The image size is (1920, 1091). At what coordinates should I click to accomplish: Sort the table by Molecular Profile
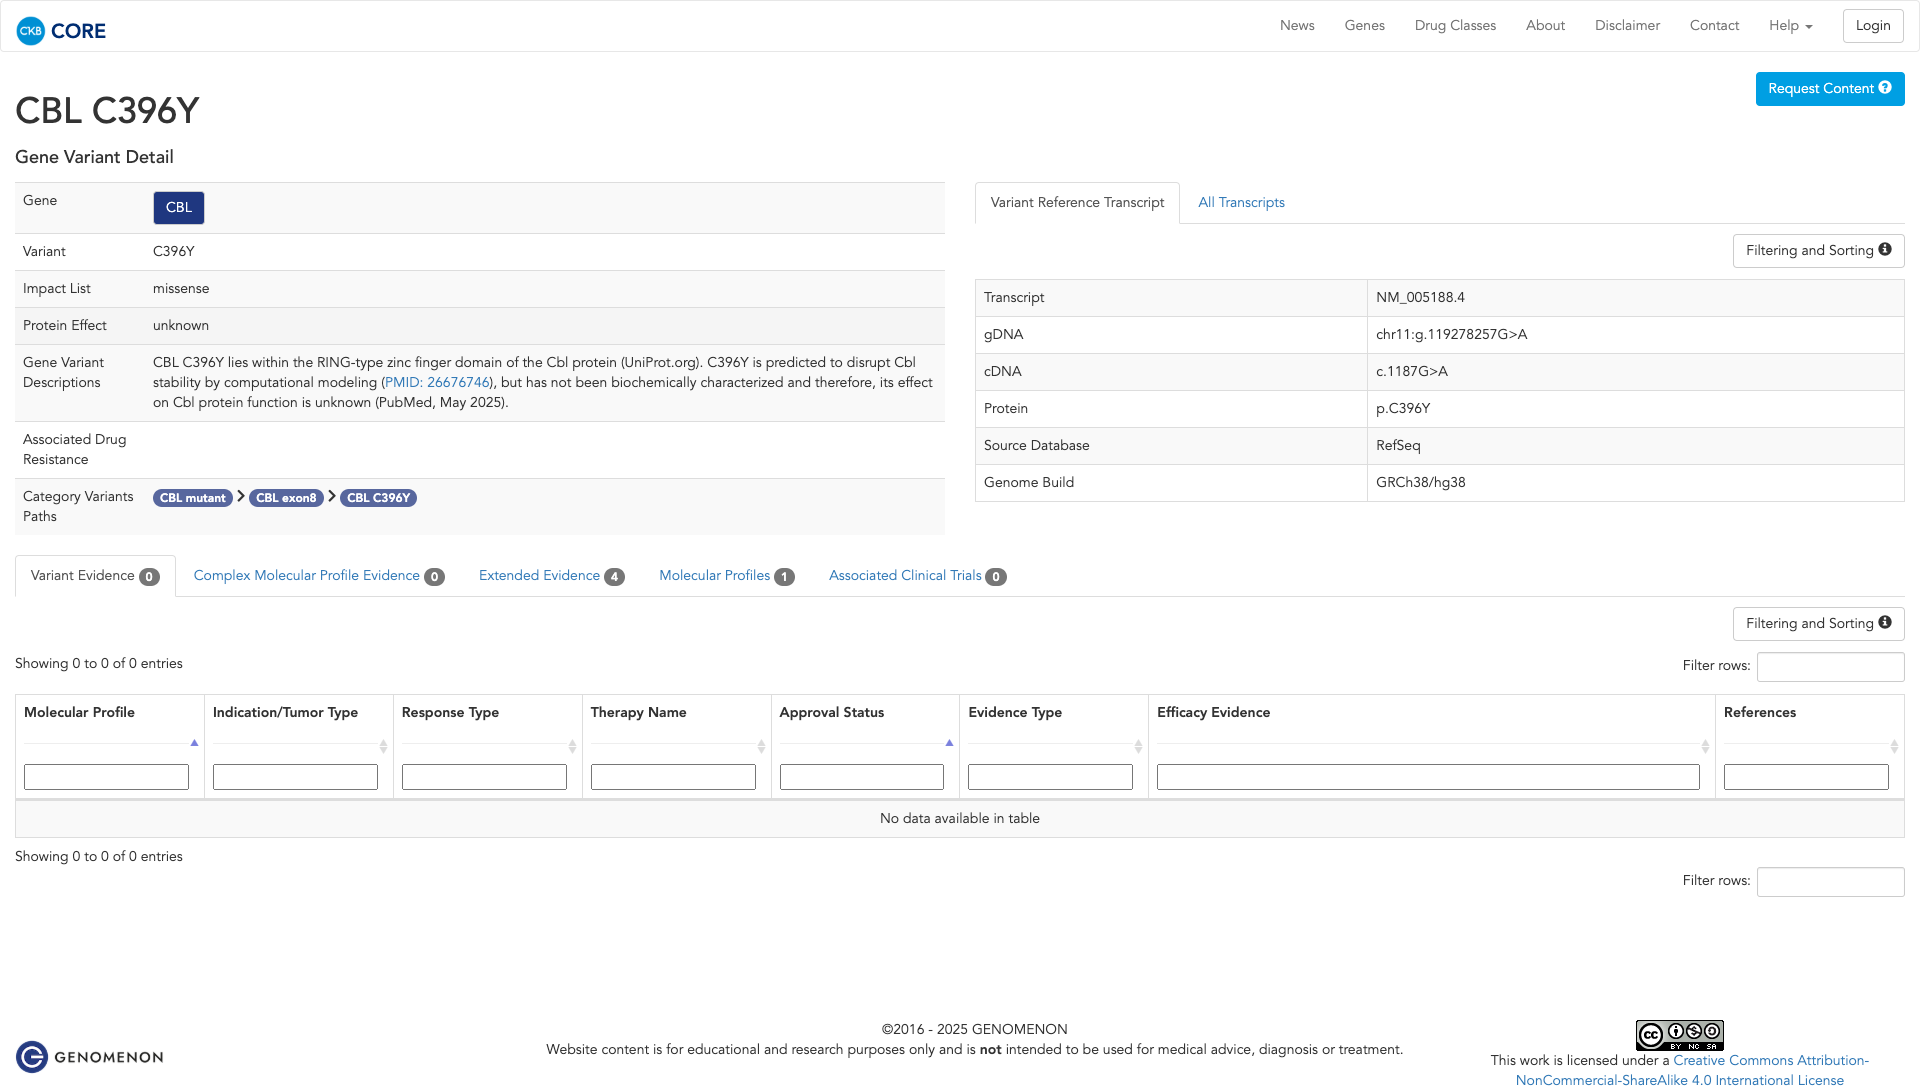pyautogui.click(x=194, y=743)
